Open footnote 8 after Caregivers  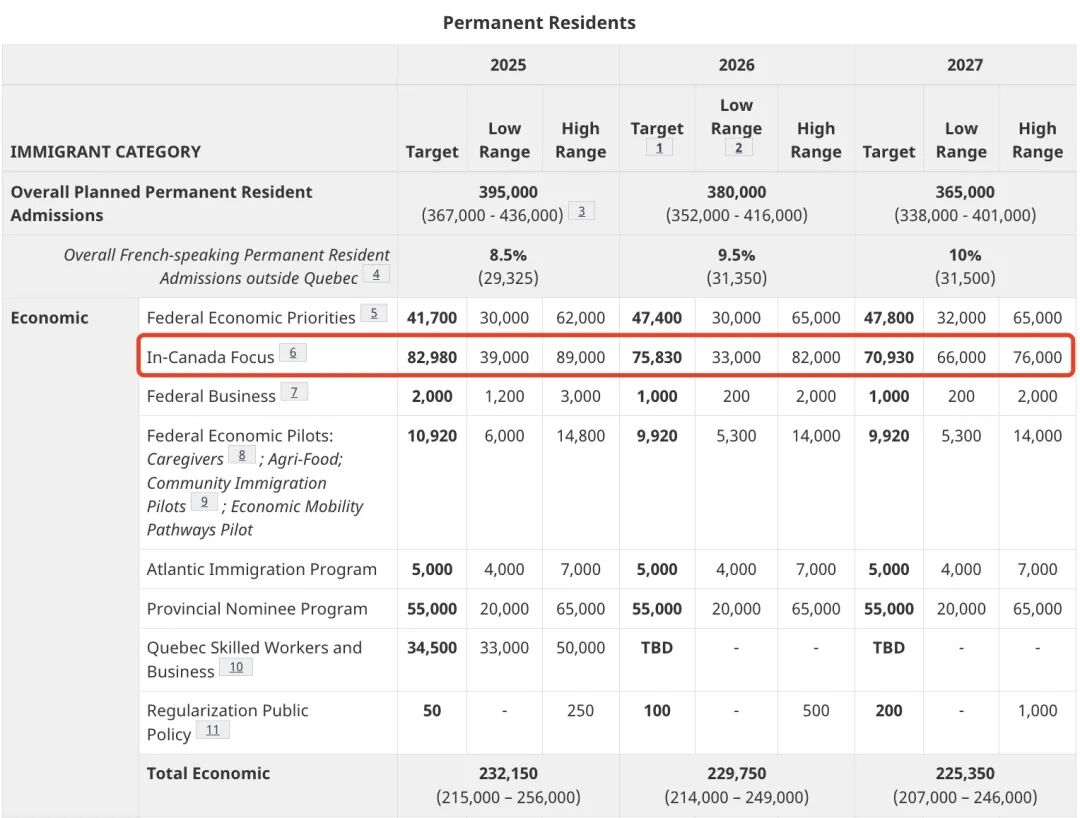coord(242,455)
